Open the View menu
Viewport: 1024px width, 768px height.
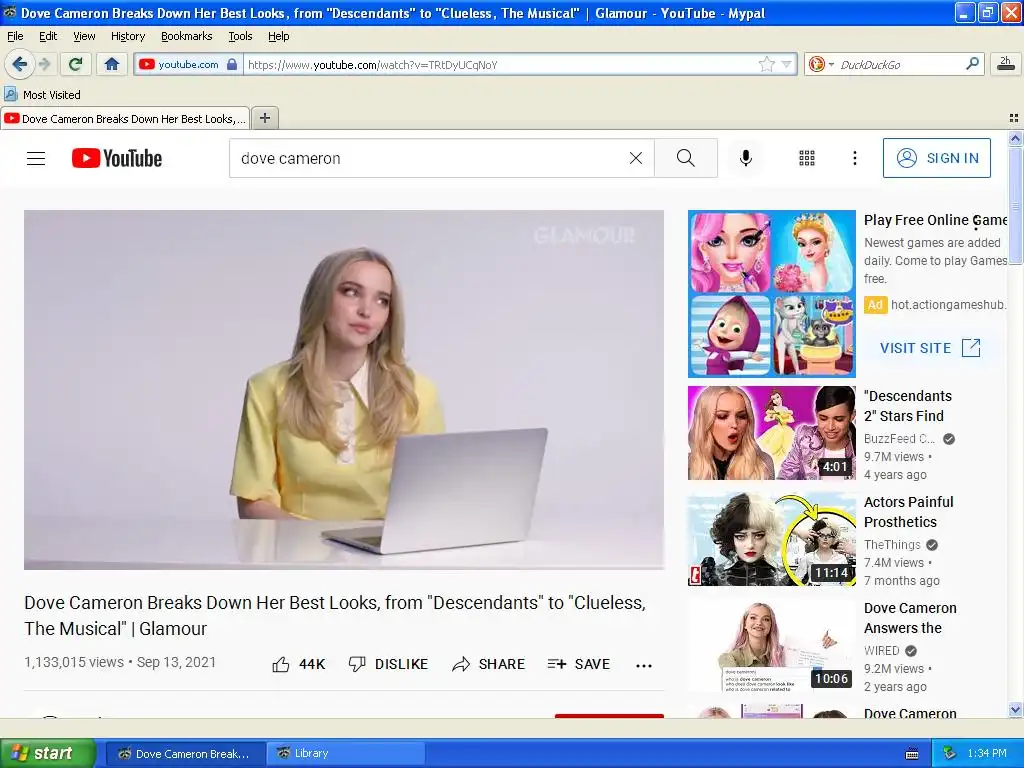point(84,36)
